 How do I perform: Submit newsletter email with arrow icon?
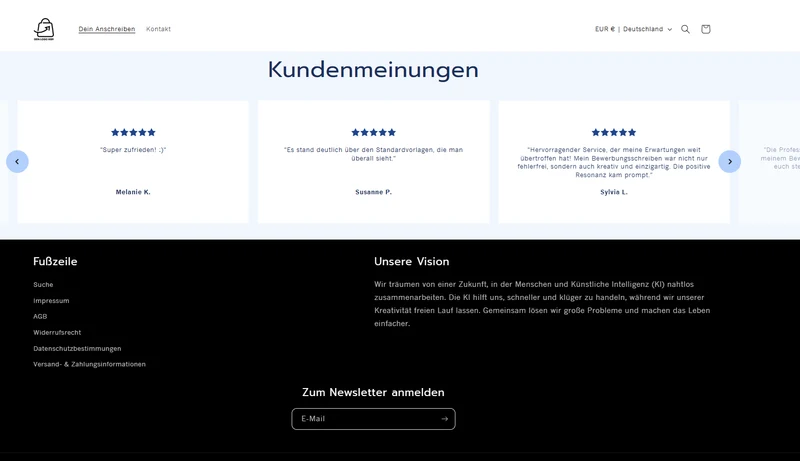(444, 419)
